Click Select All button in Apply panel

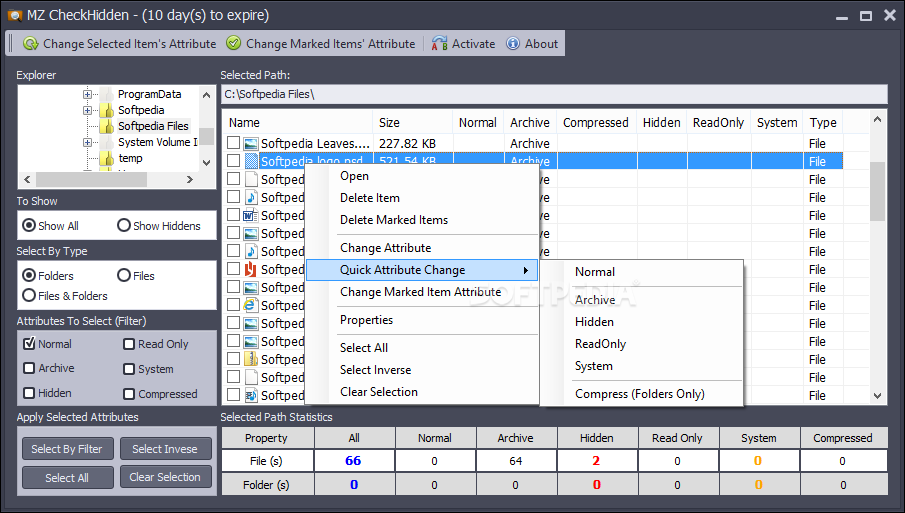coord(67,478)
